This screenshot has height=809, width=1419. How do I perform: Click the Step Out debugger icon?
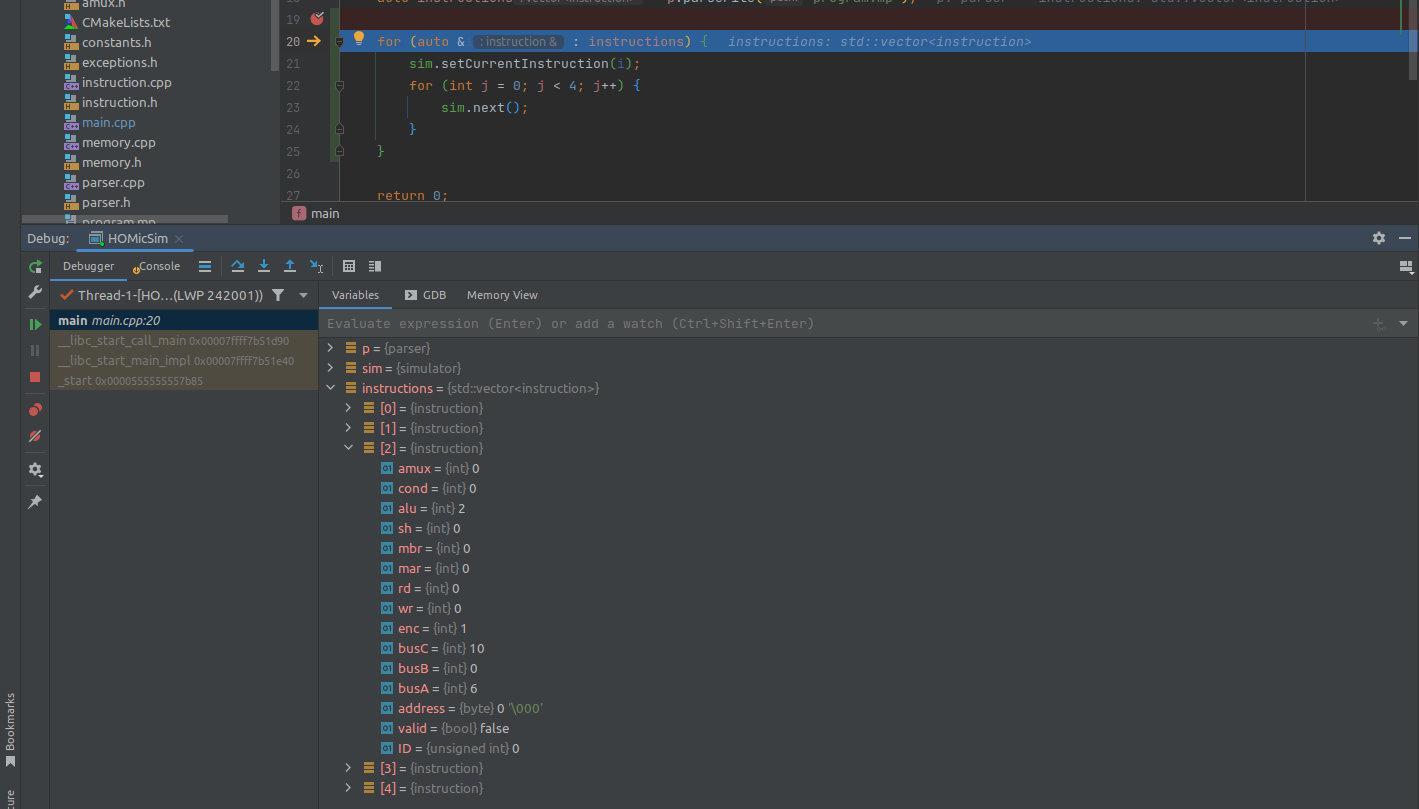tap(290, 266)
